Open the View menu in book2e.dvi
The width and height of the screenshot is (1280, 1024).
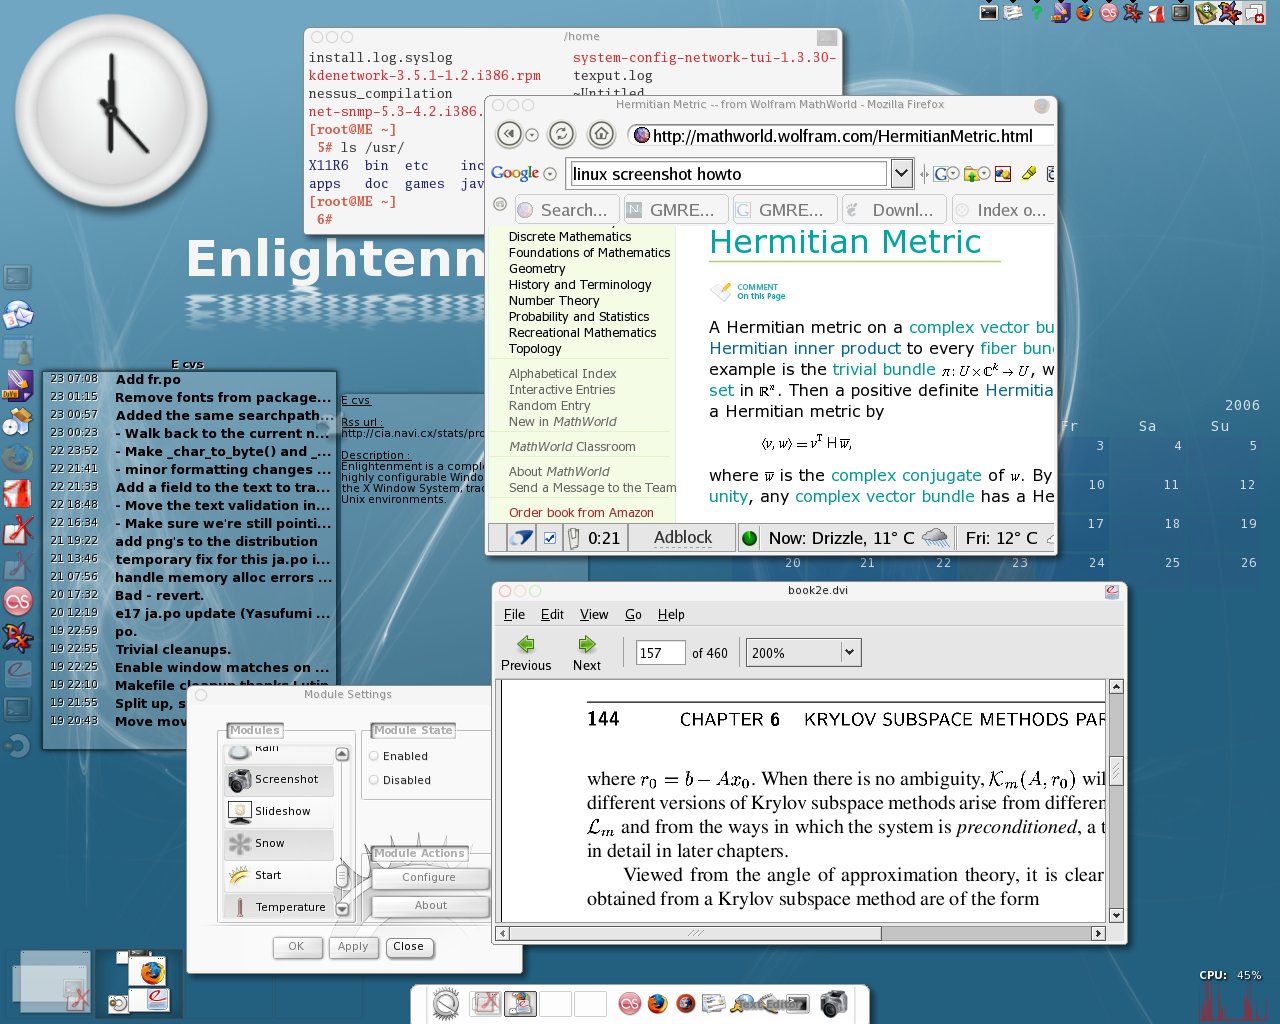(x=594, y=614)
